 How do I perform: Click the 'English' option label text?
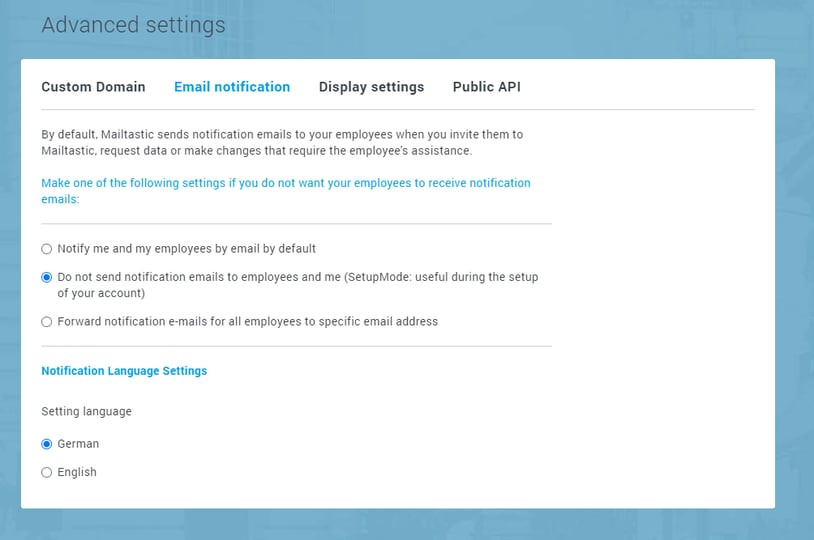pyautogui.click(x=77, y=473)
